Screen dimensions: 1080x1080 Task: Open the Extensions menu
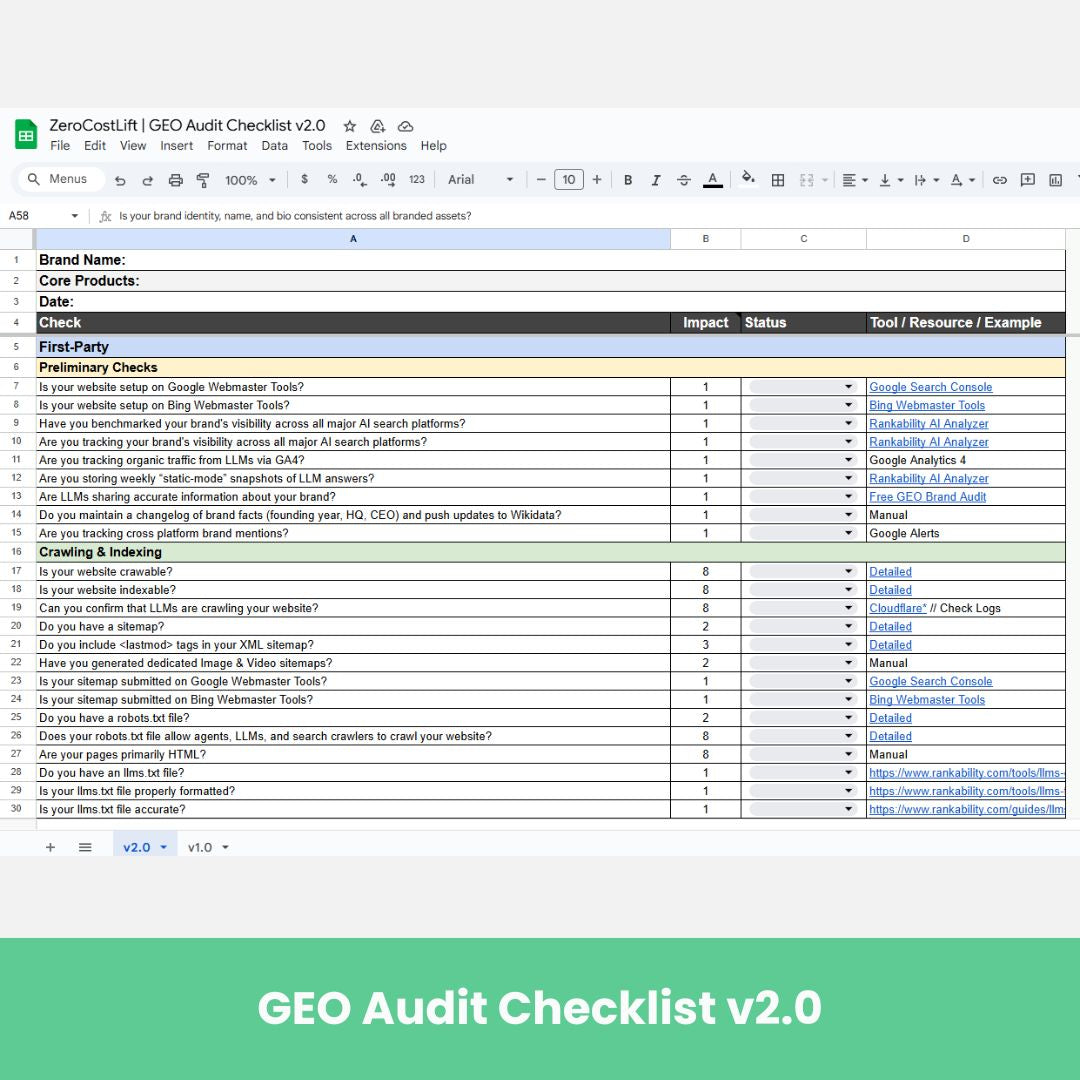point(376,146)
